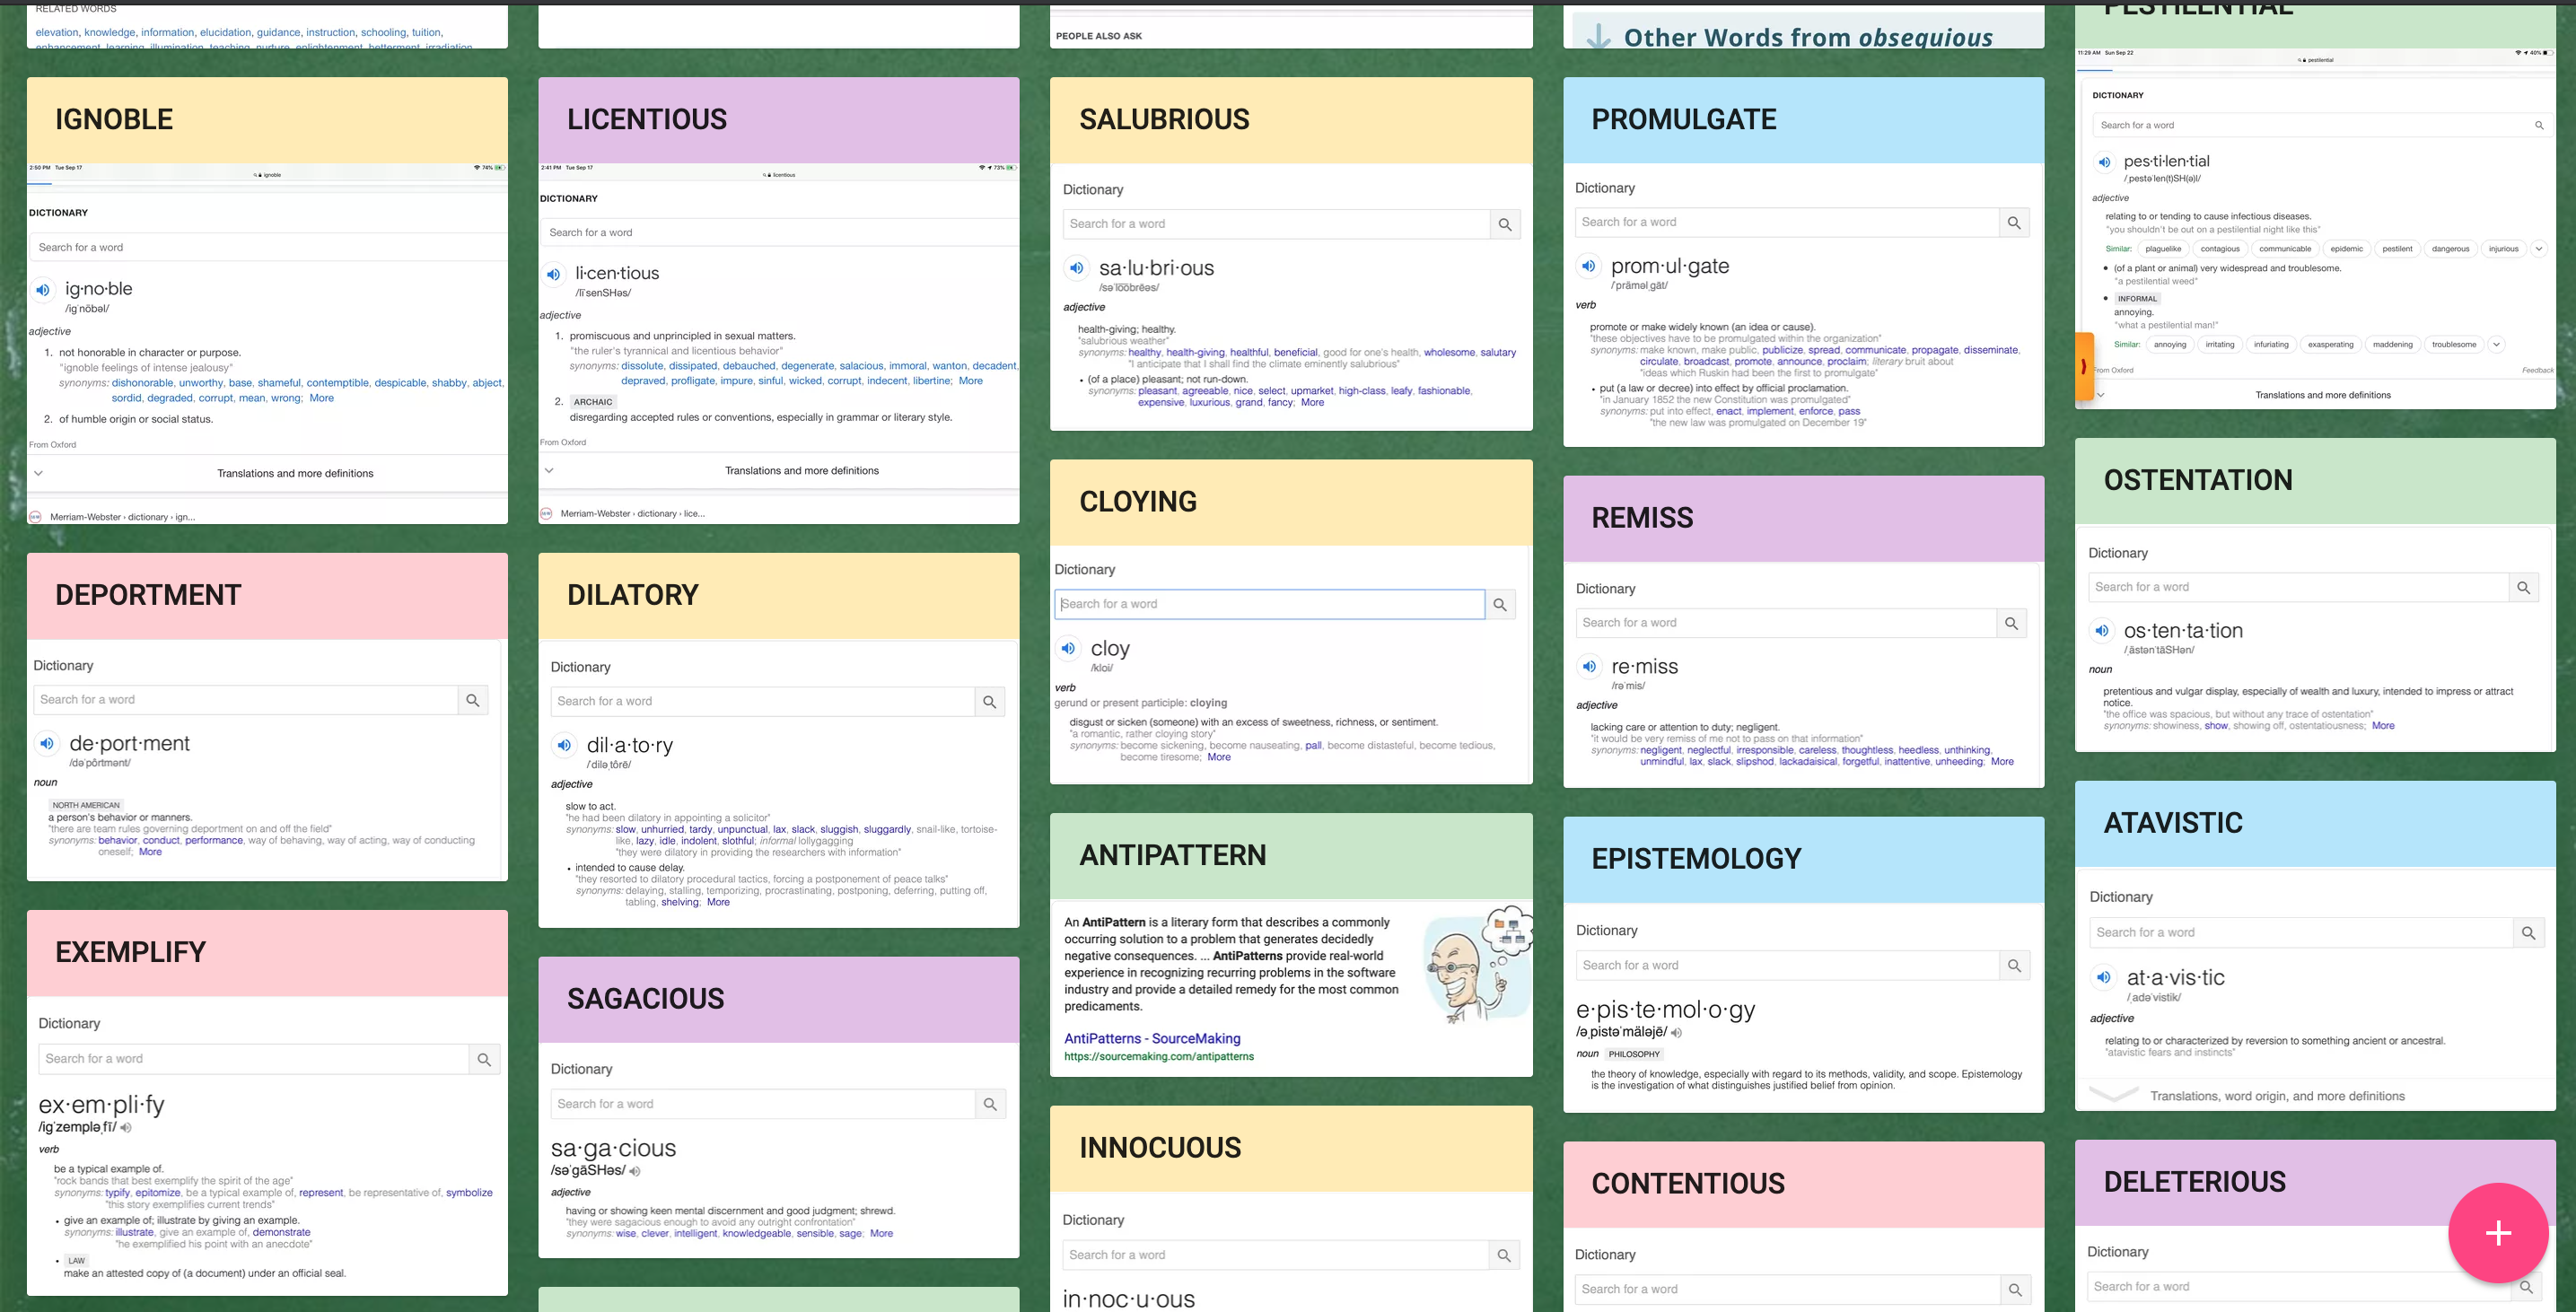Image resolution: width=2576 pixels, height=1312 pixels.
Task: Focus the search field in the Cloying card
Action: point(1270,604)
